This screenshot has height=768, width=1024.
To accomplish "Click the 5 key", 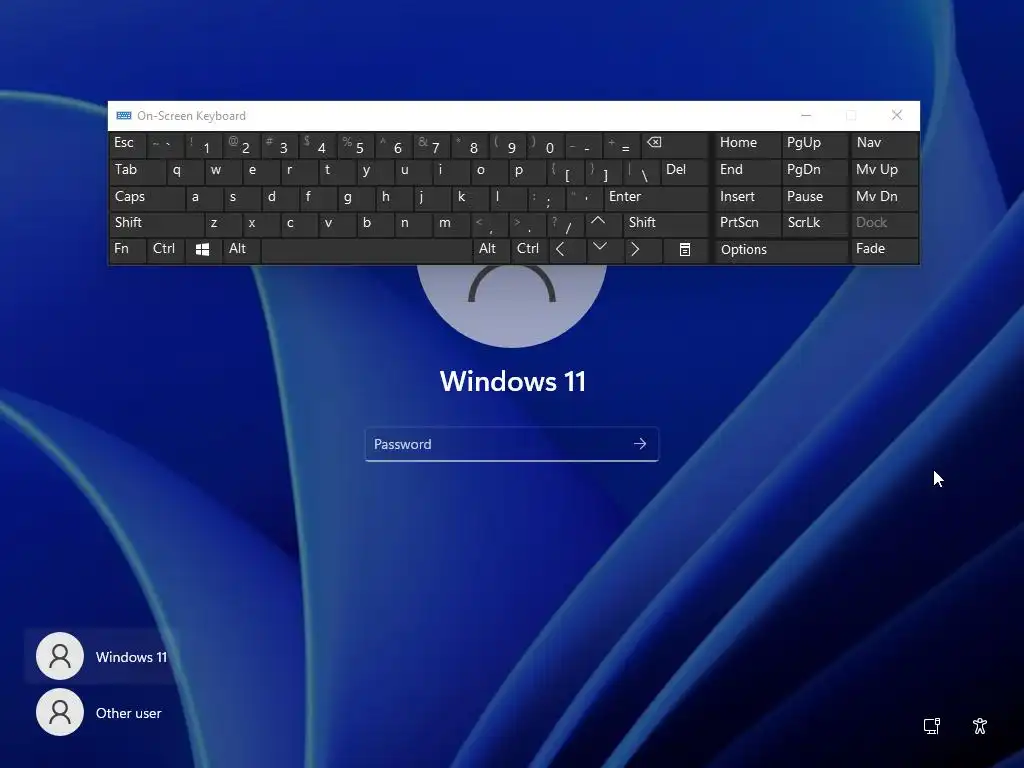I will [x=356, y=145].
